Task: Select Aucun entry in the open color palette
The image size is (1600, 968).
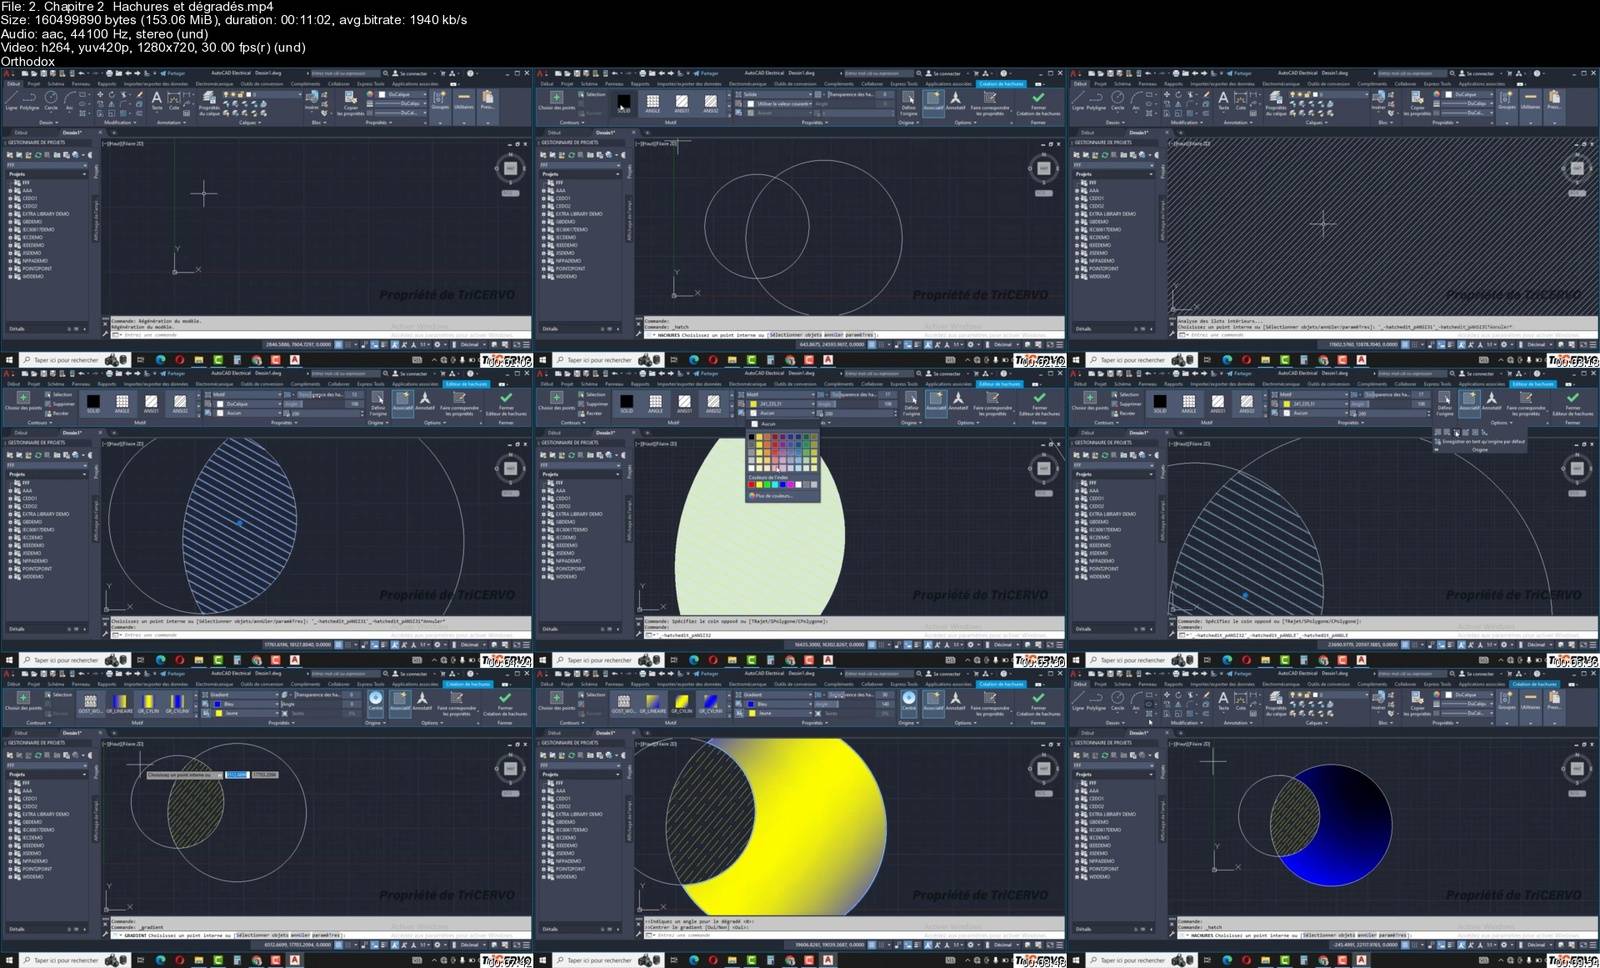Action: pyautogui.click(x=768, y=423)
